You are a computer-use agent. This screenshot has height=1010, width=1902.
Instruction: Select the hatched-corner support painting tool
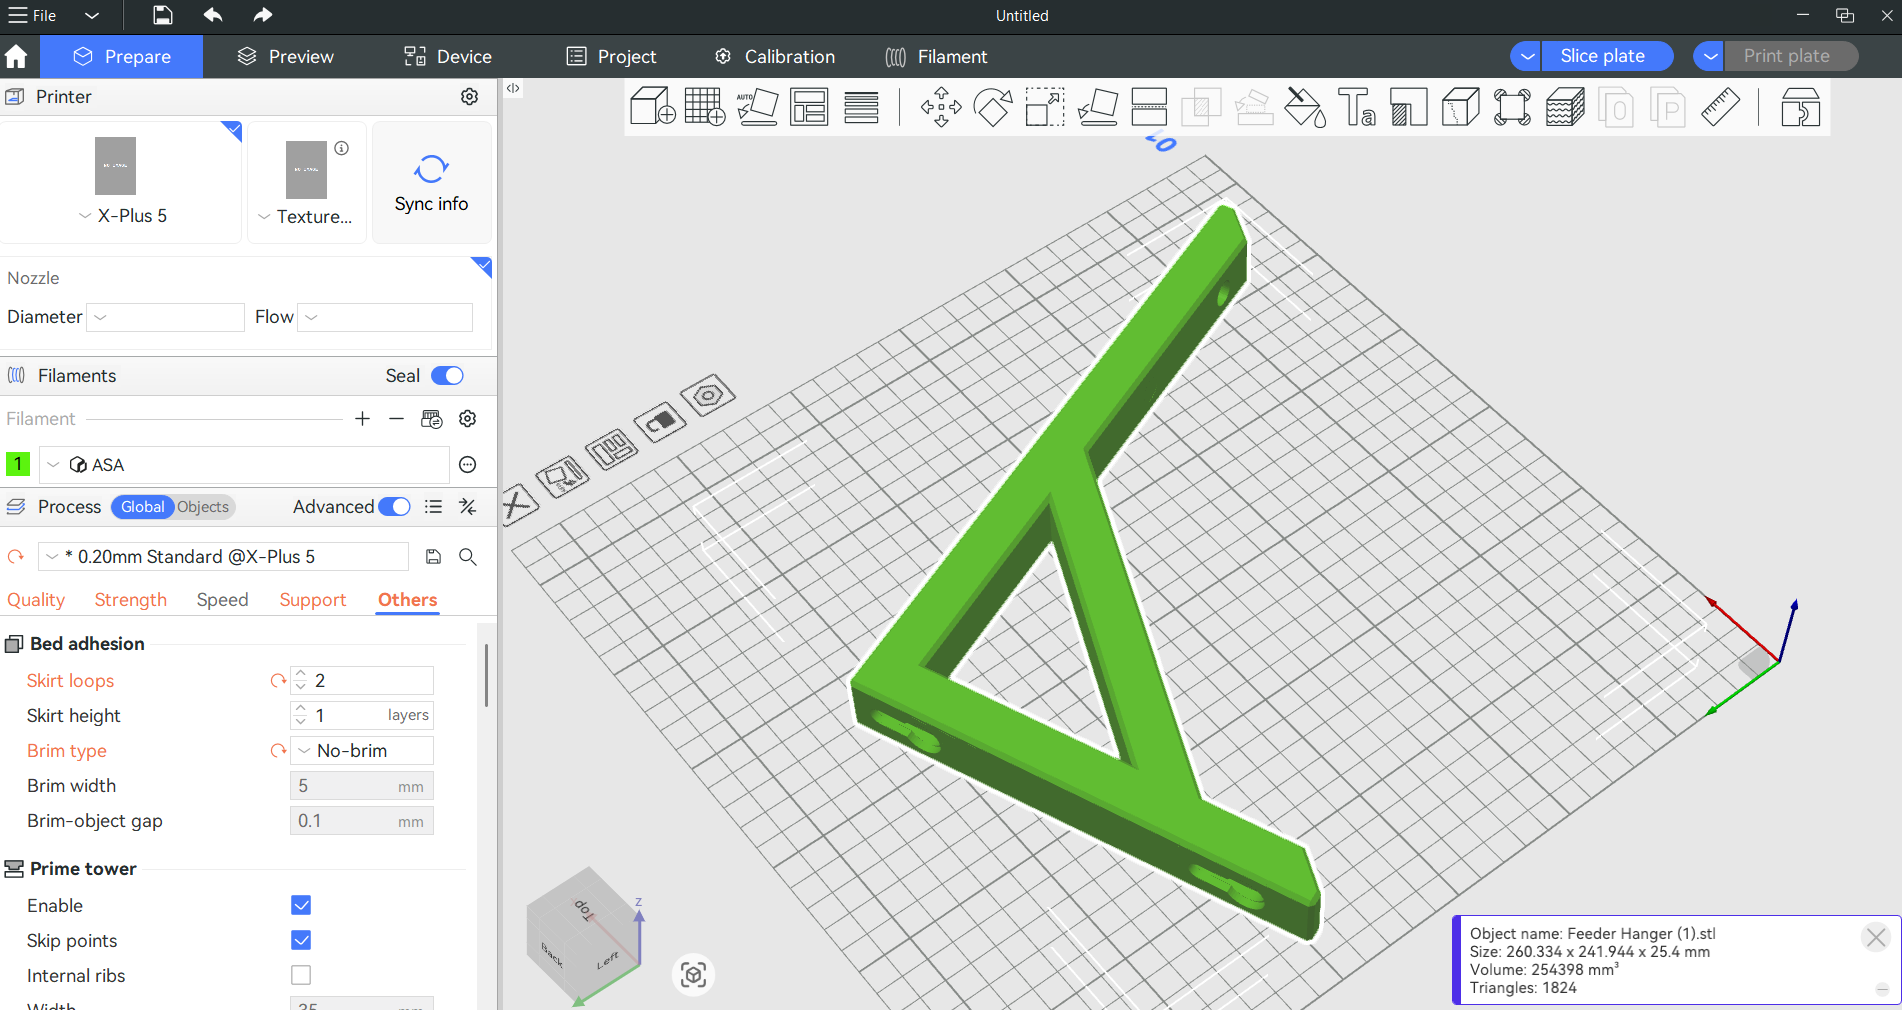pyautogui.click(x=1409, y=107)
